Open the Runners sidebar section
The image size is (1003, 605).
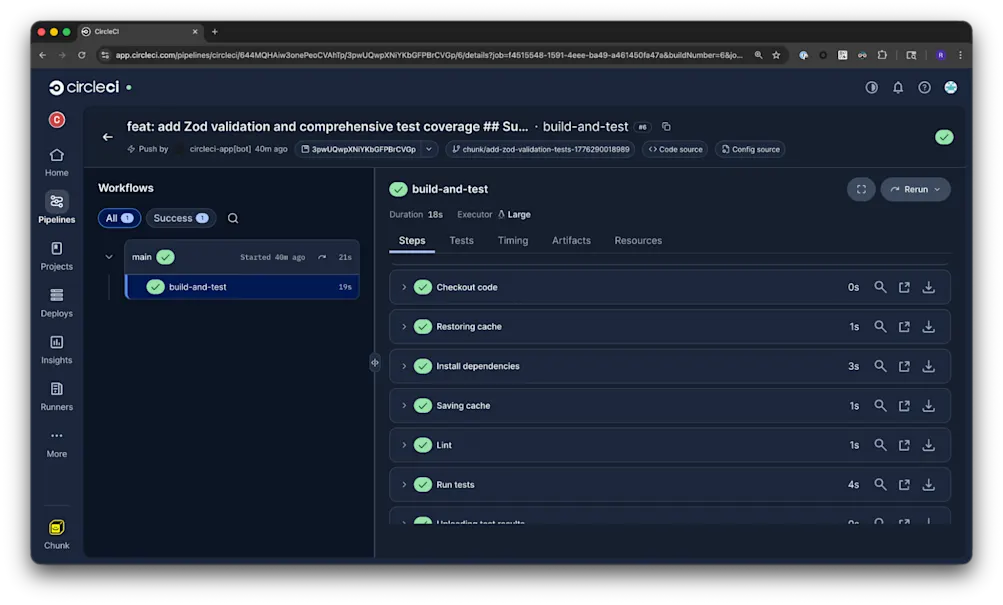56,393
